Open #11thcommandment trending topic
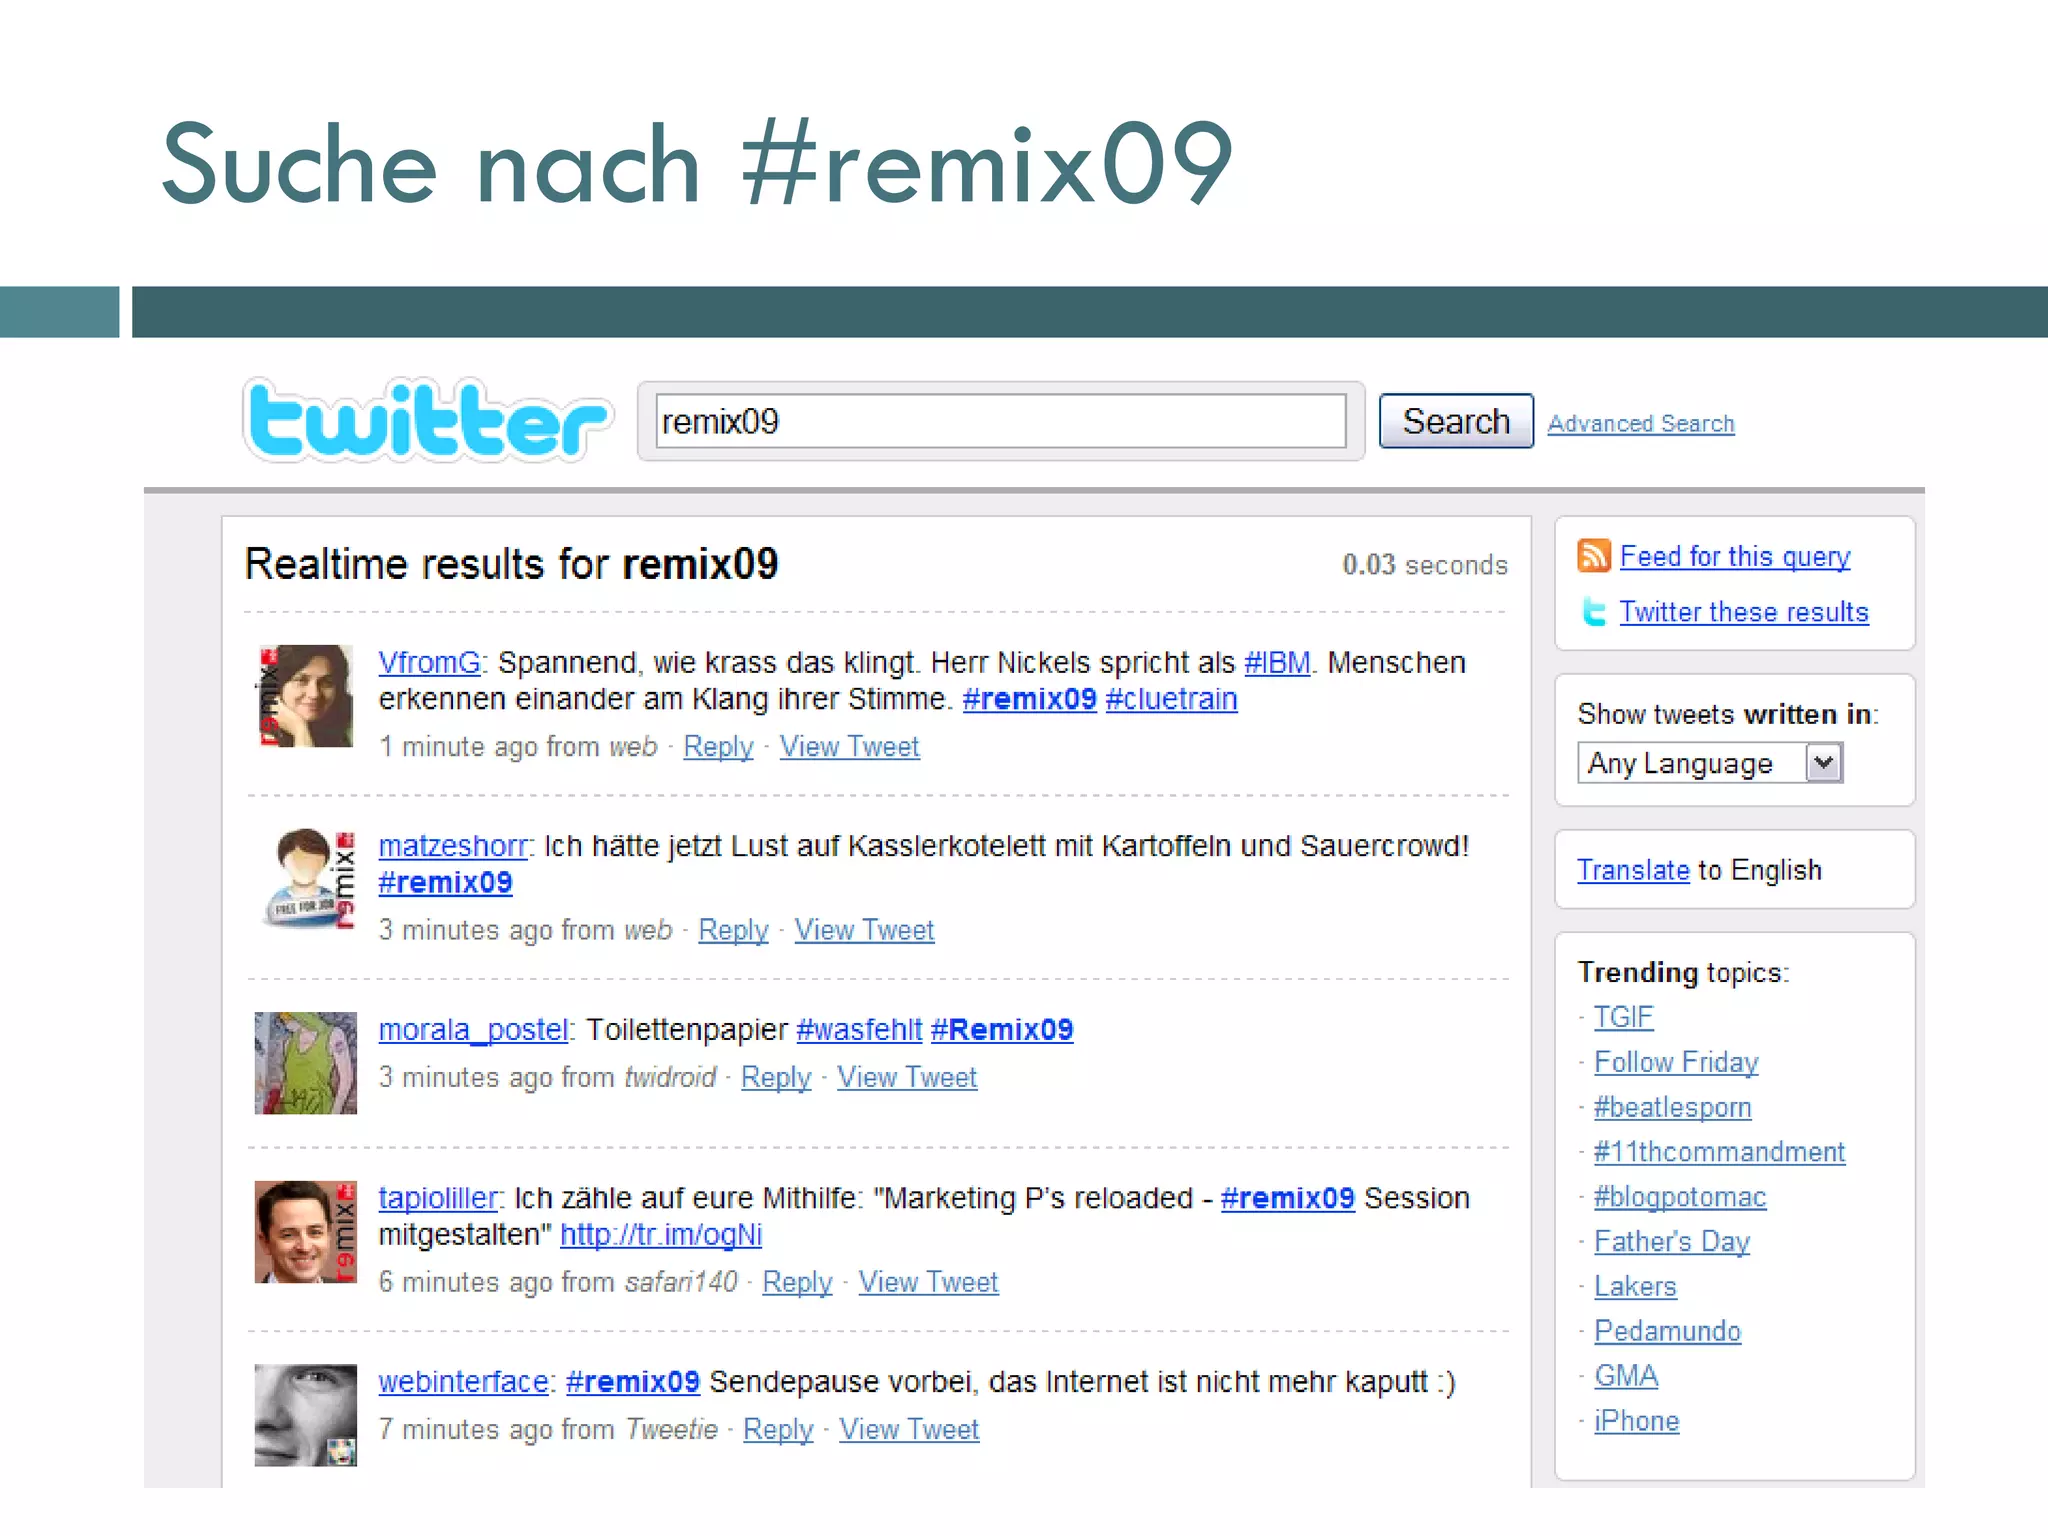2048x1536 pixels. tap(1719, 1152)
